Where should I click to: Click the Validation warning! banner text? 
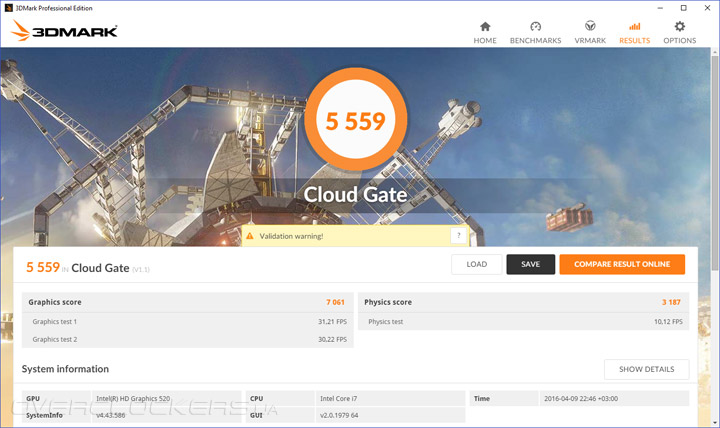tap(291, 236)
